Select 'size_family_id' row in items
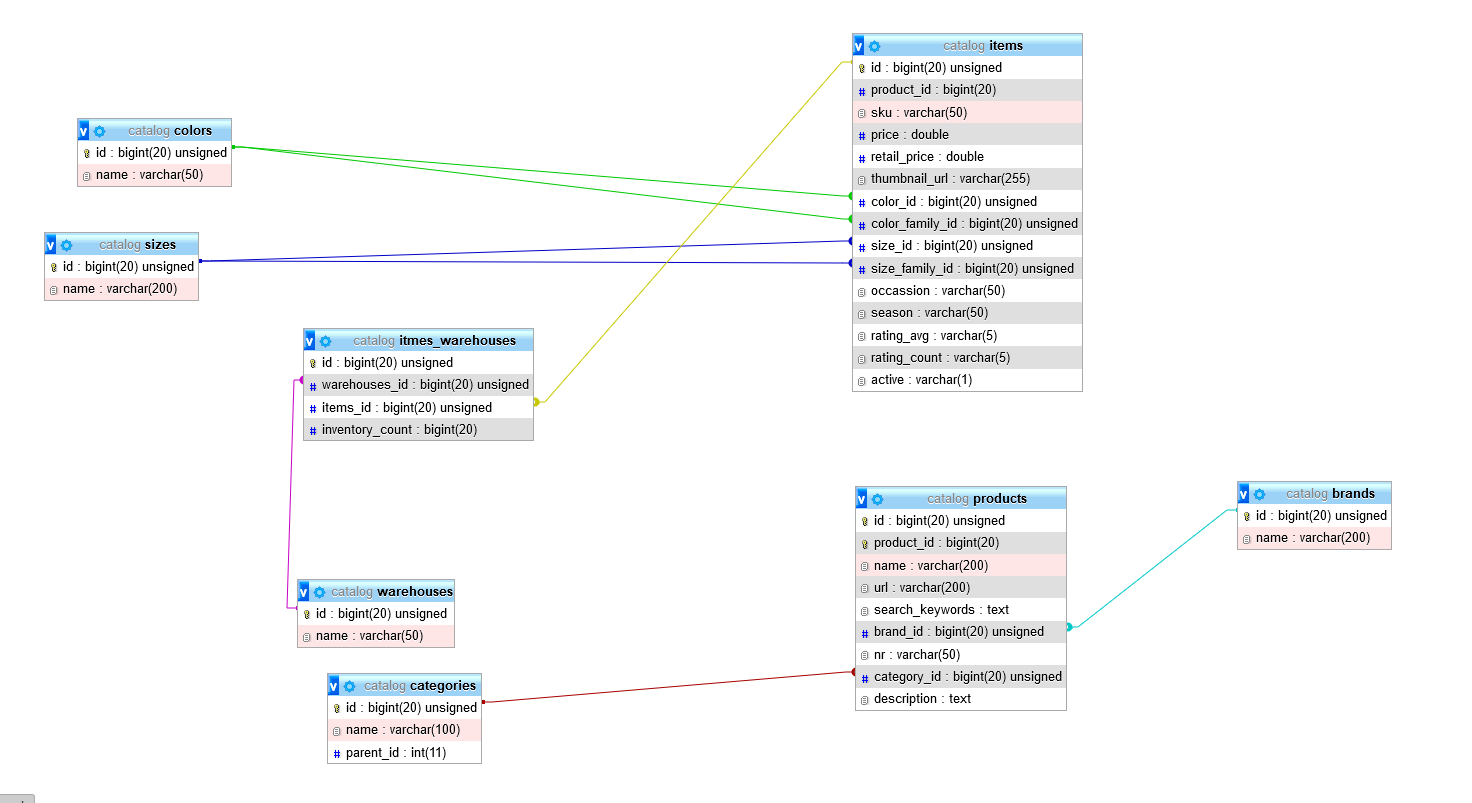 point(967,269)
